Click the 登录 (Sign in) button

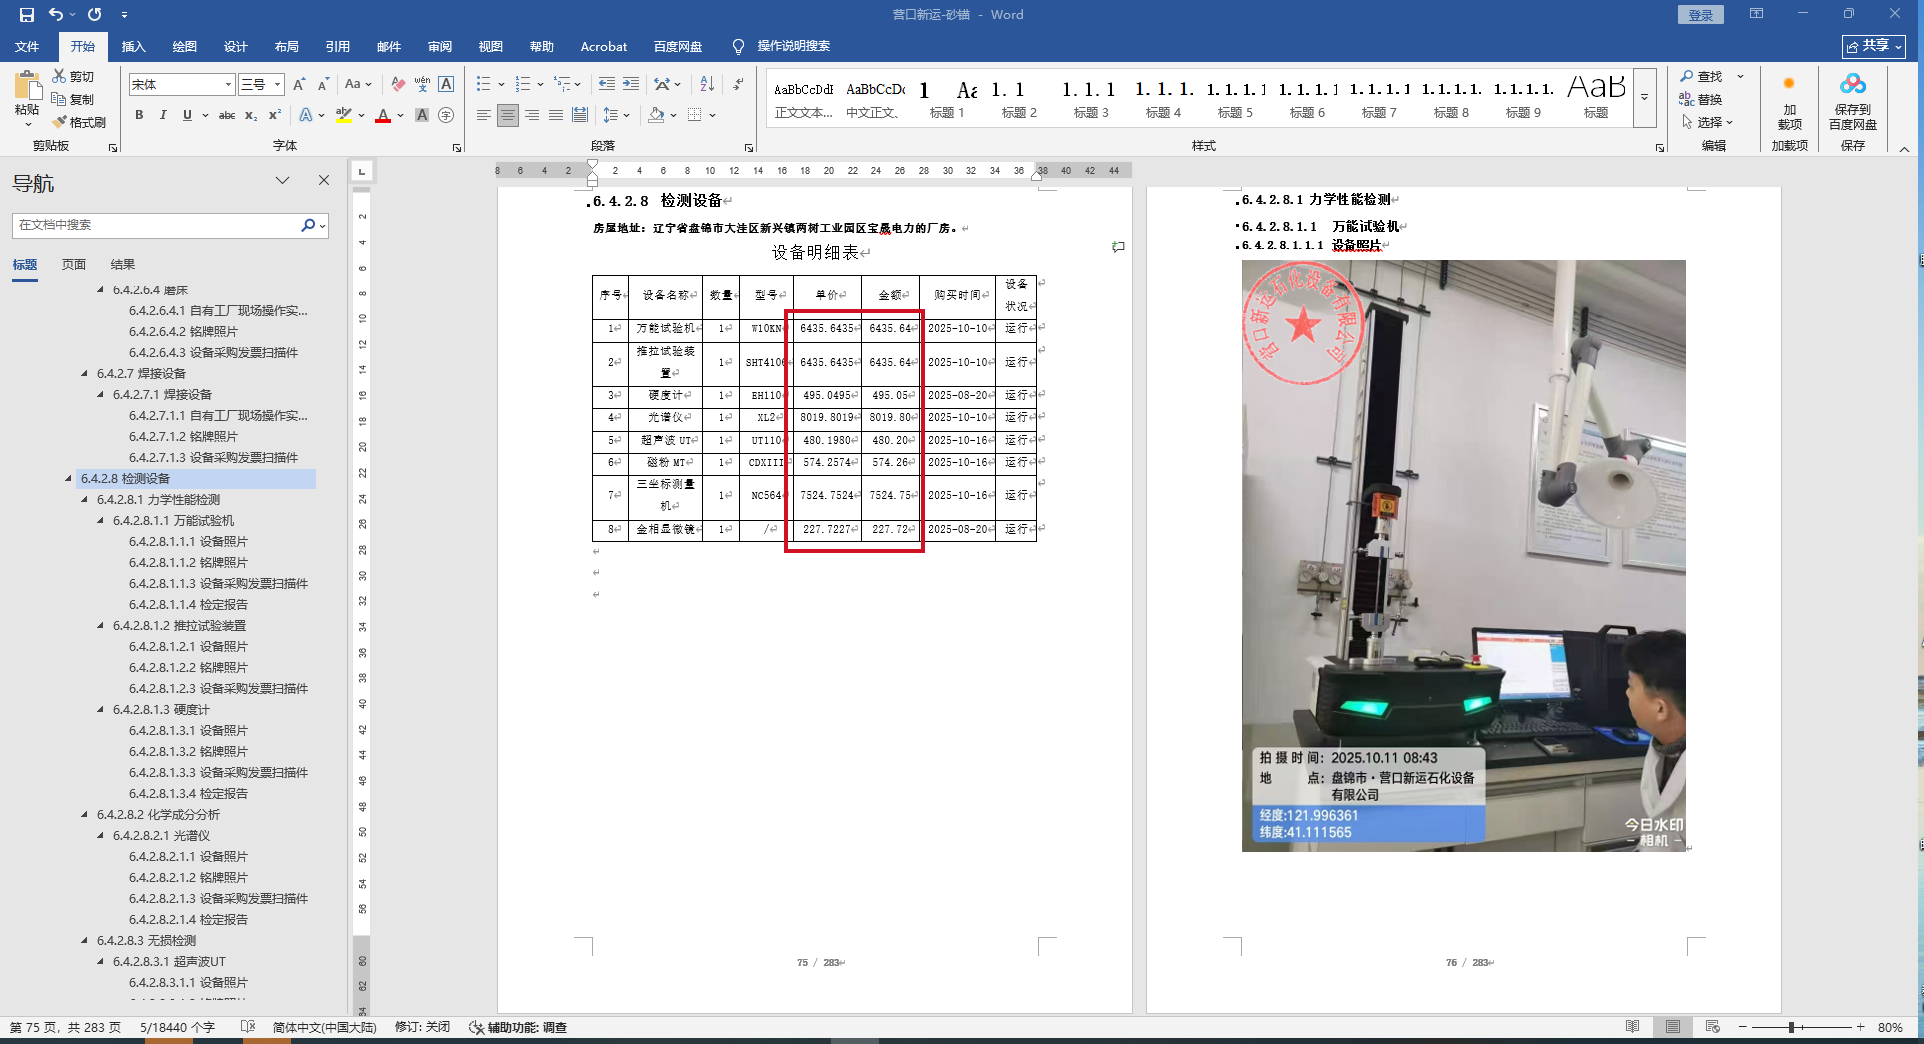pos(1700,14)
